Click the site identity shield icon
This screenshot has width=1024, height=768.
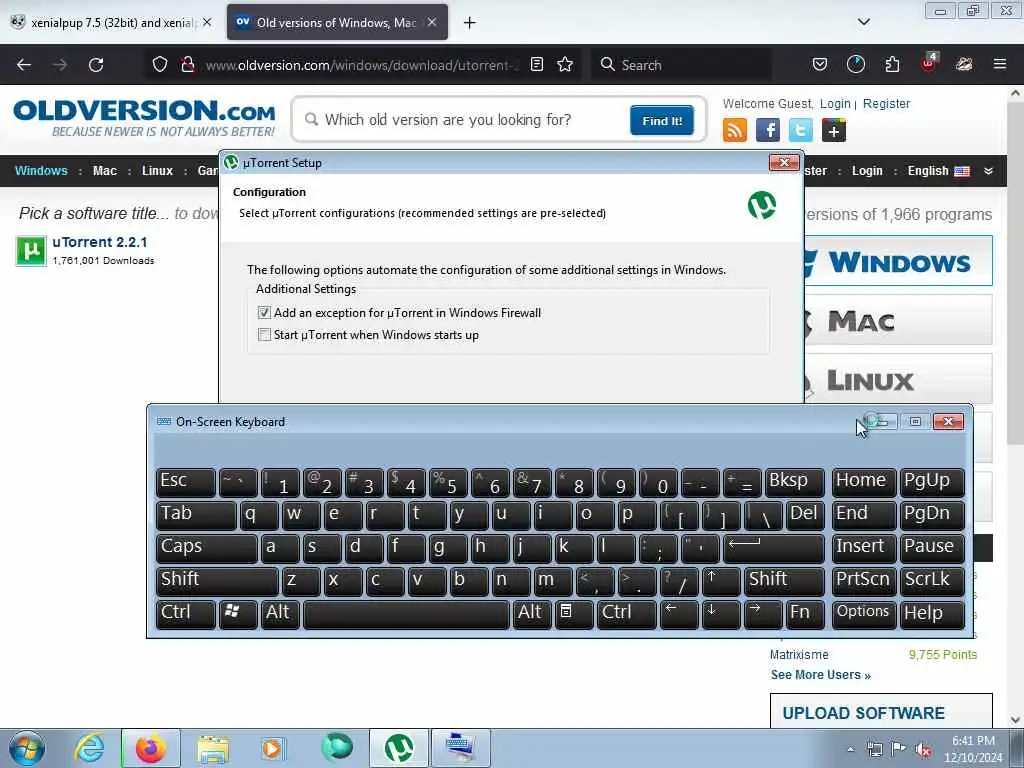[160, 65]
